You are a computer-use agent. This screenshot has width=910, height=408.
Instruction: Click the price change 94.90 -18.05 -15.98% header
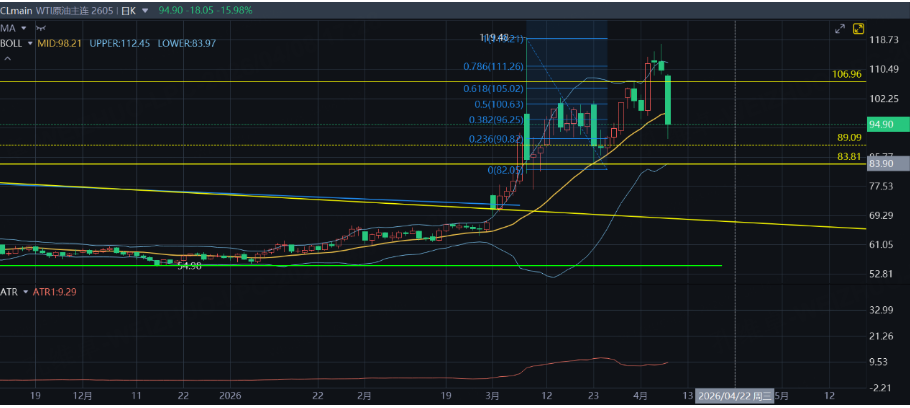coord(205,10)
